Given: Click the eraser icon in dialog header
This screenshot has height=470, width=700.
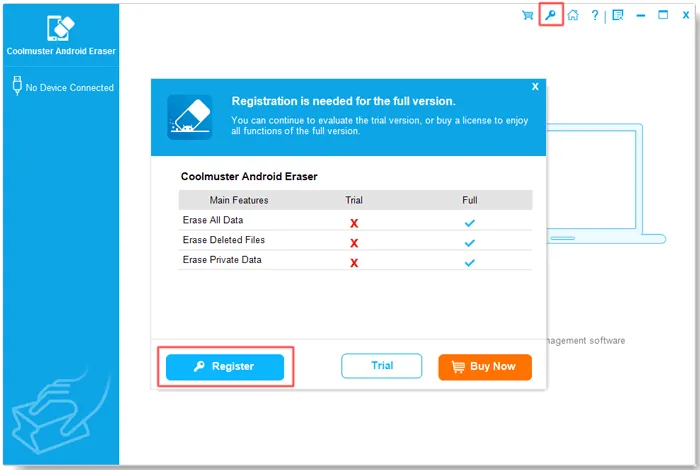Looking at the screenshot, I should [189, 117].
